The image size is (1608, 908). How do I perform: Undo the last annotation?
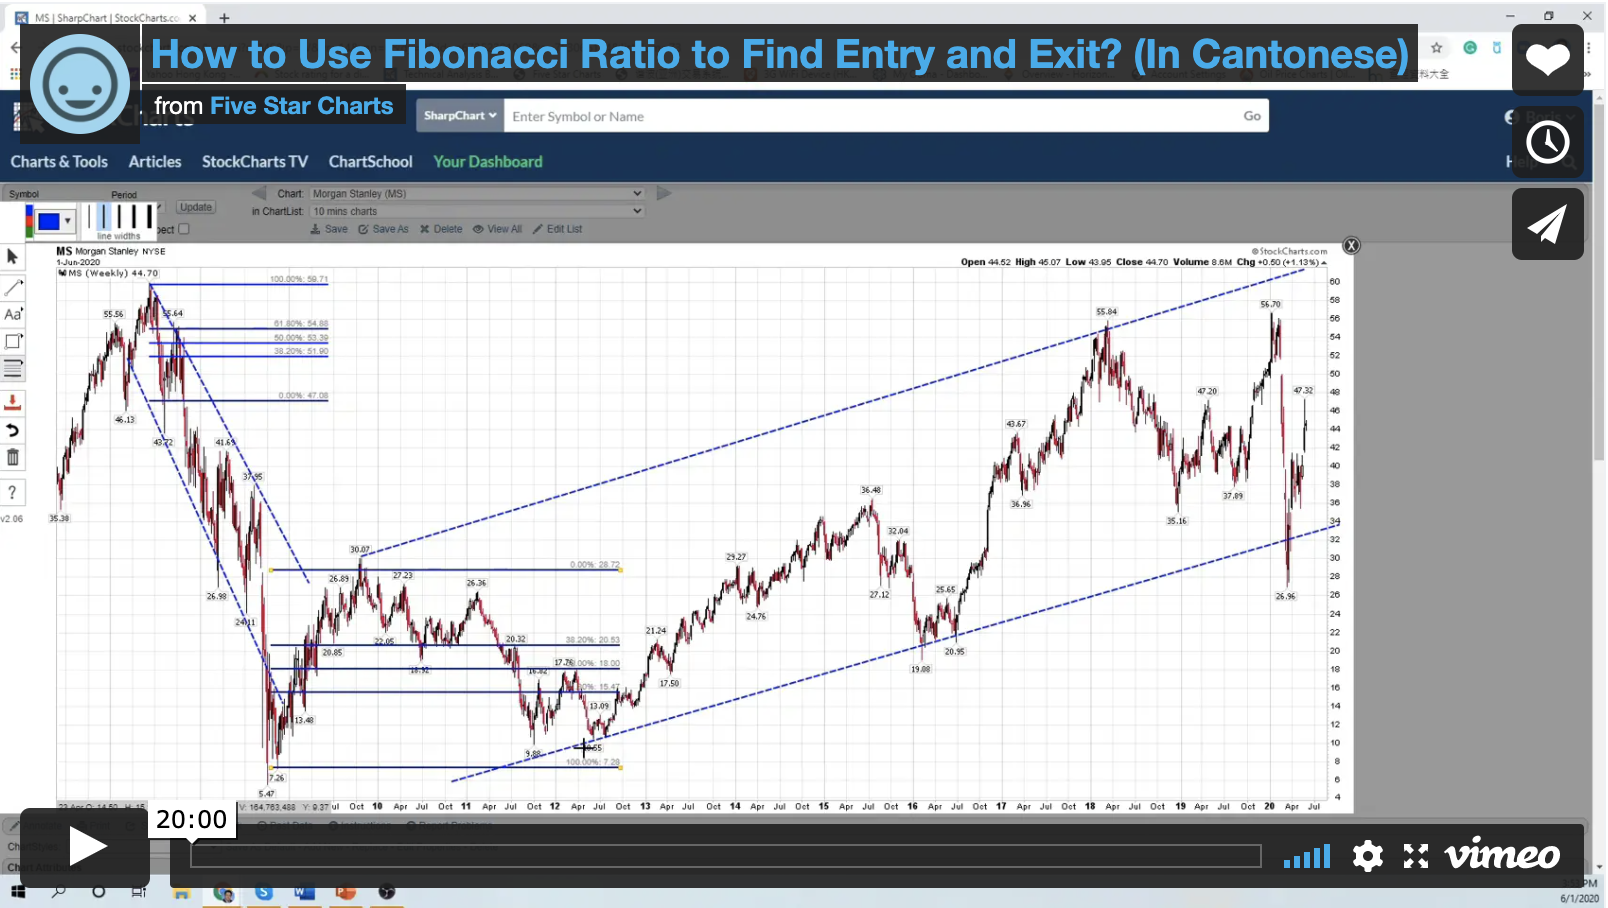coord(13,430)
